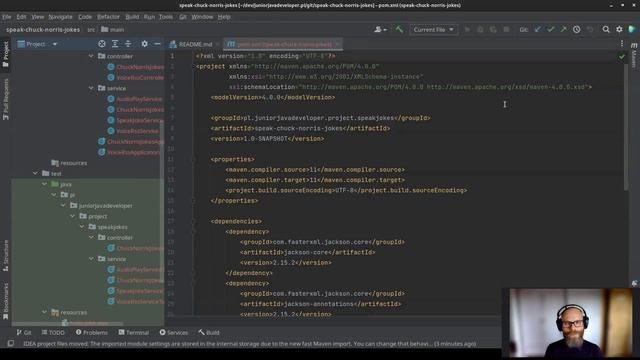Open the Problems tool window button
The height and width of the screenshot is (360, 640).
[92, 333]
